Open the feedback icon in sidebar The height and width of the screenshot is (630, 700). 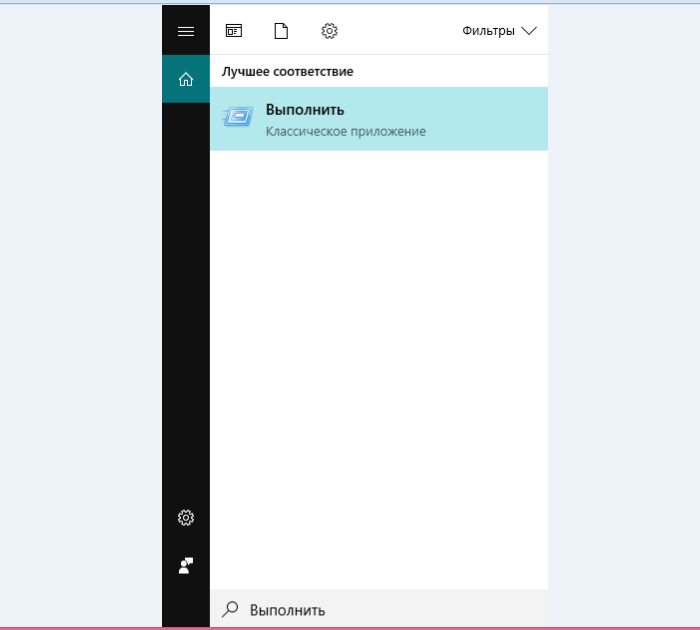point(186,565)
